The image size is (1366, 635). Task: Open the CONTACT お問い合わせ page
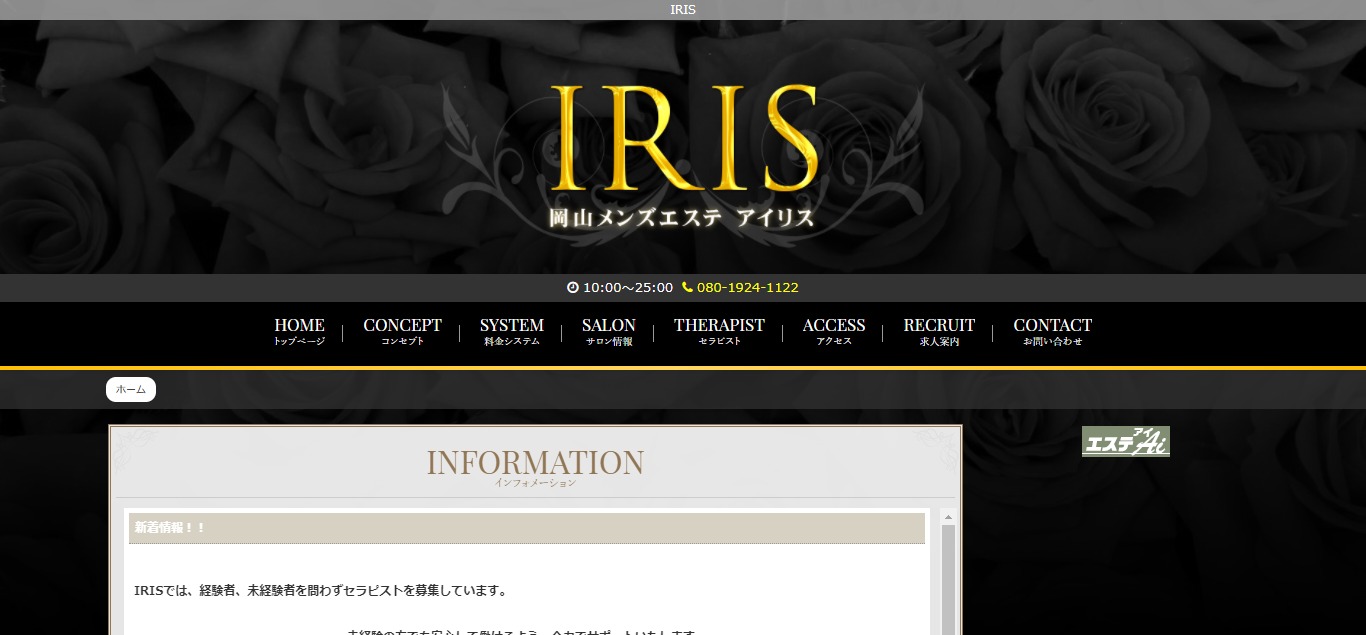(1052, 331)
